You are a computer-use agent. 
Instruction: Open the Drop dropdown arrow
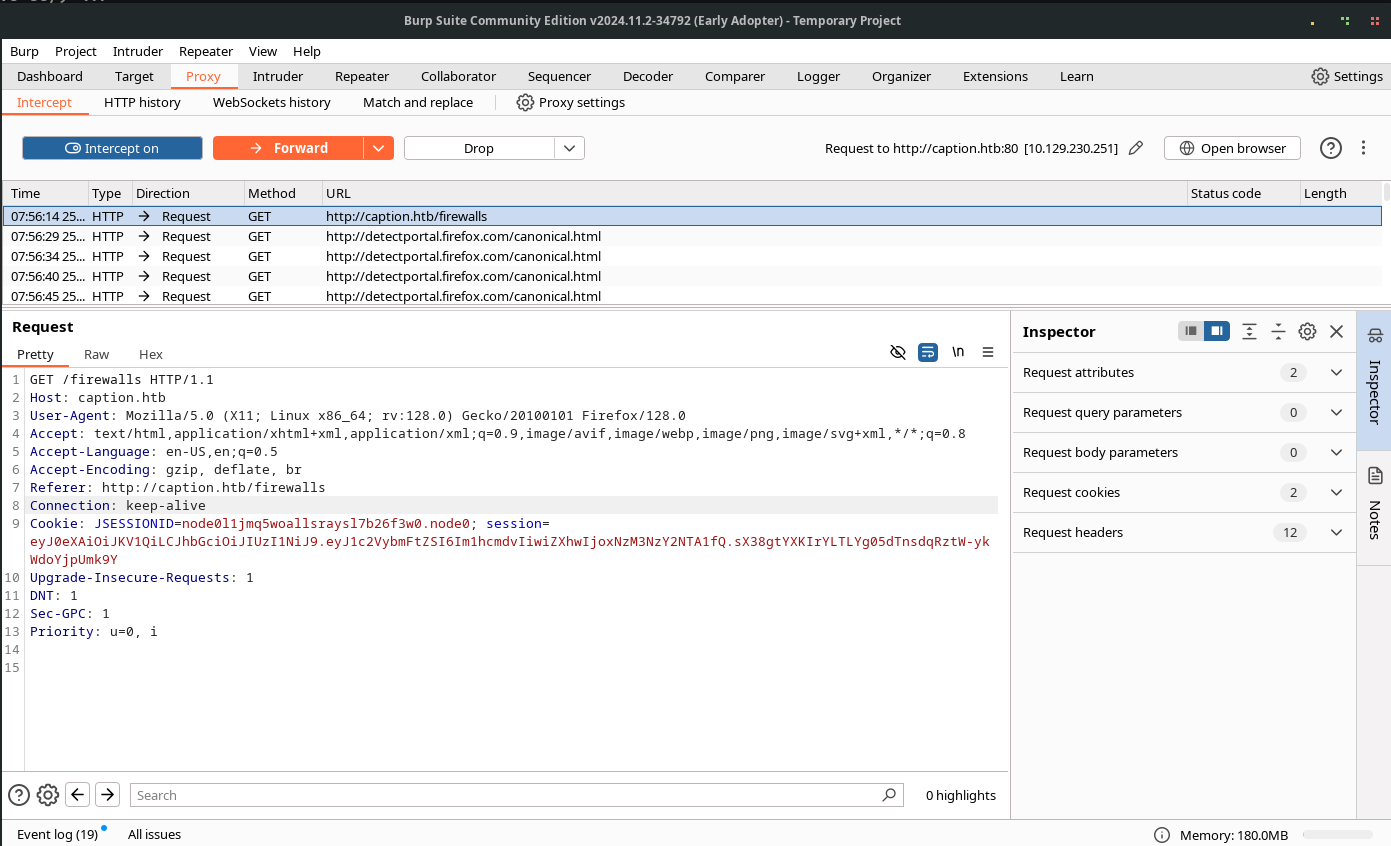click(569, 148)
